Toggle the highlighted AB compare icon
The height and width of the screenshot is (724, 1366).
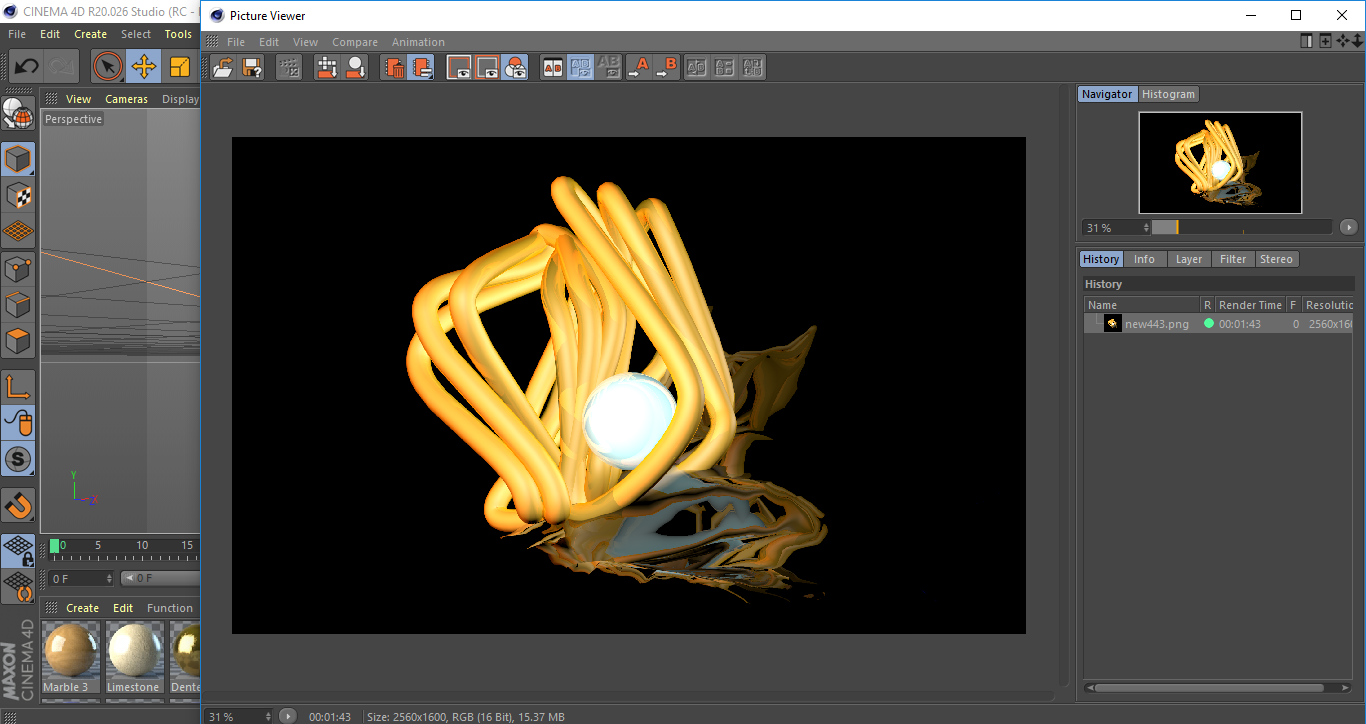pyautogui.click(x=581, y=67)
